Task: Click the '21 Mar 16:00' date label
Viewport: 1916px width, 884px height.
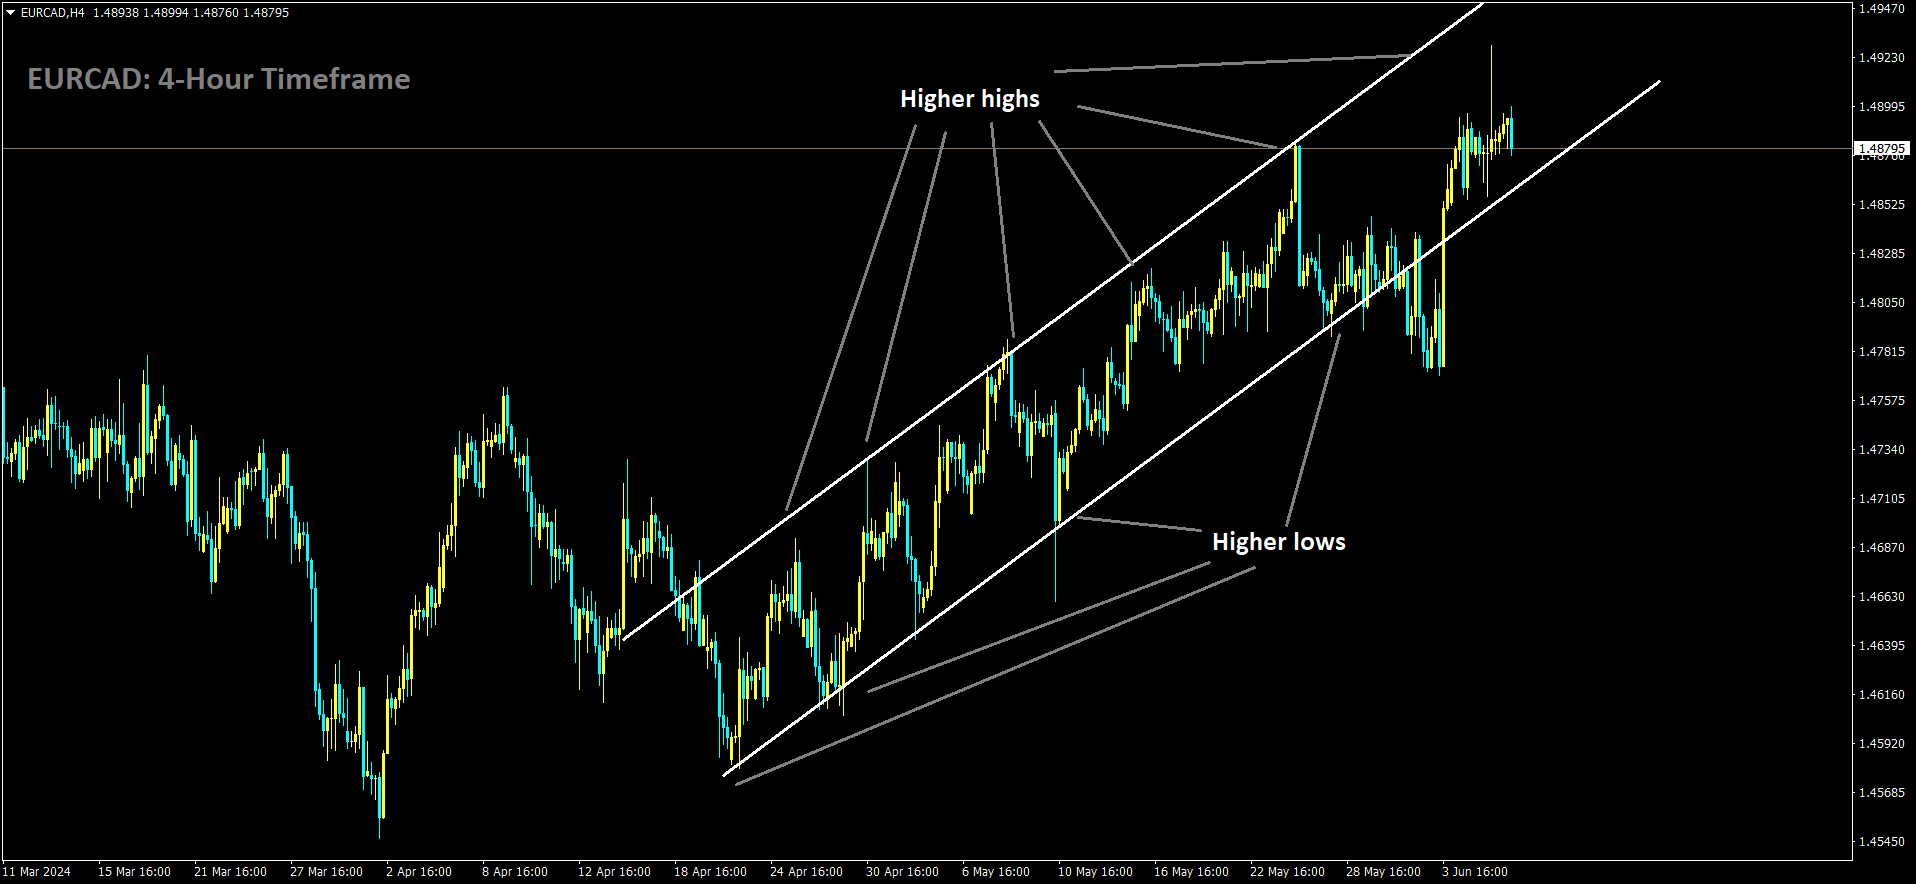Action: (x=230, y=872)
